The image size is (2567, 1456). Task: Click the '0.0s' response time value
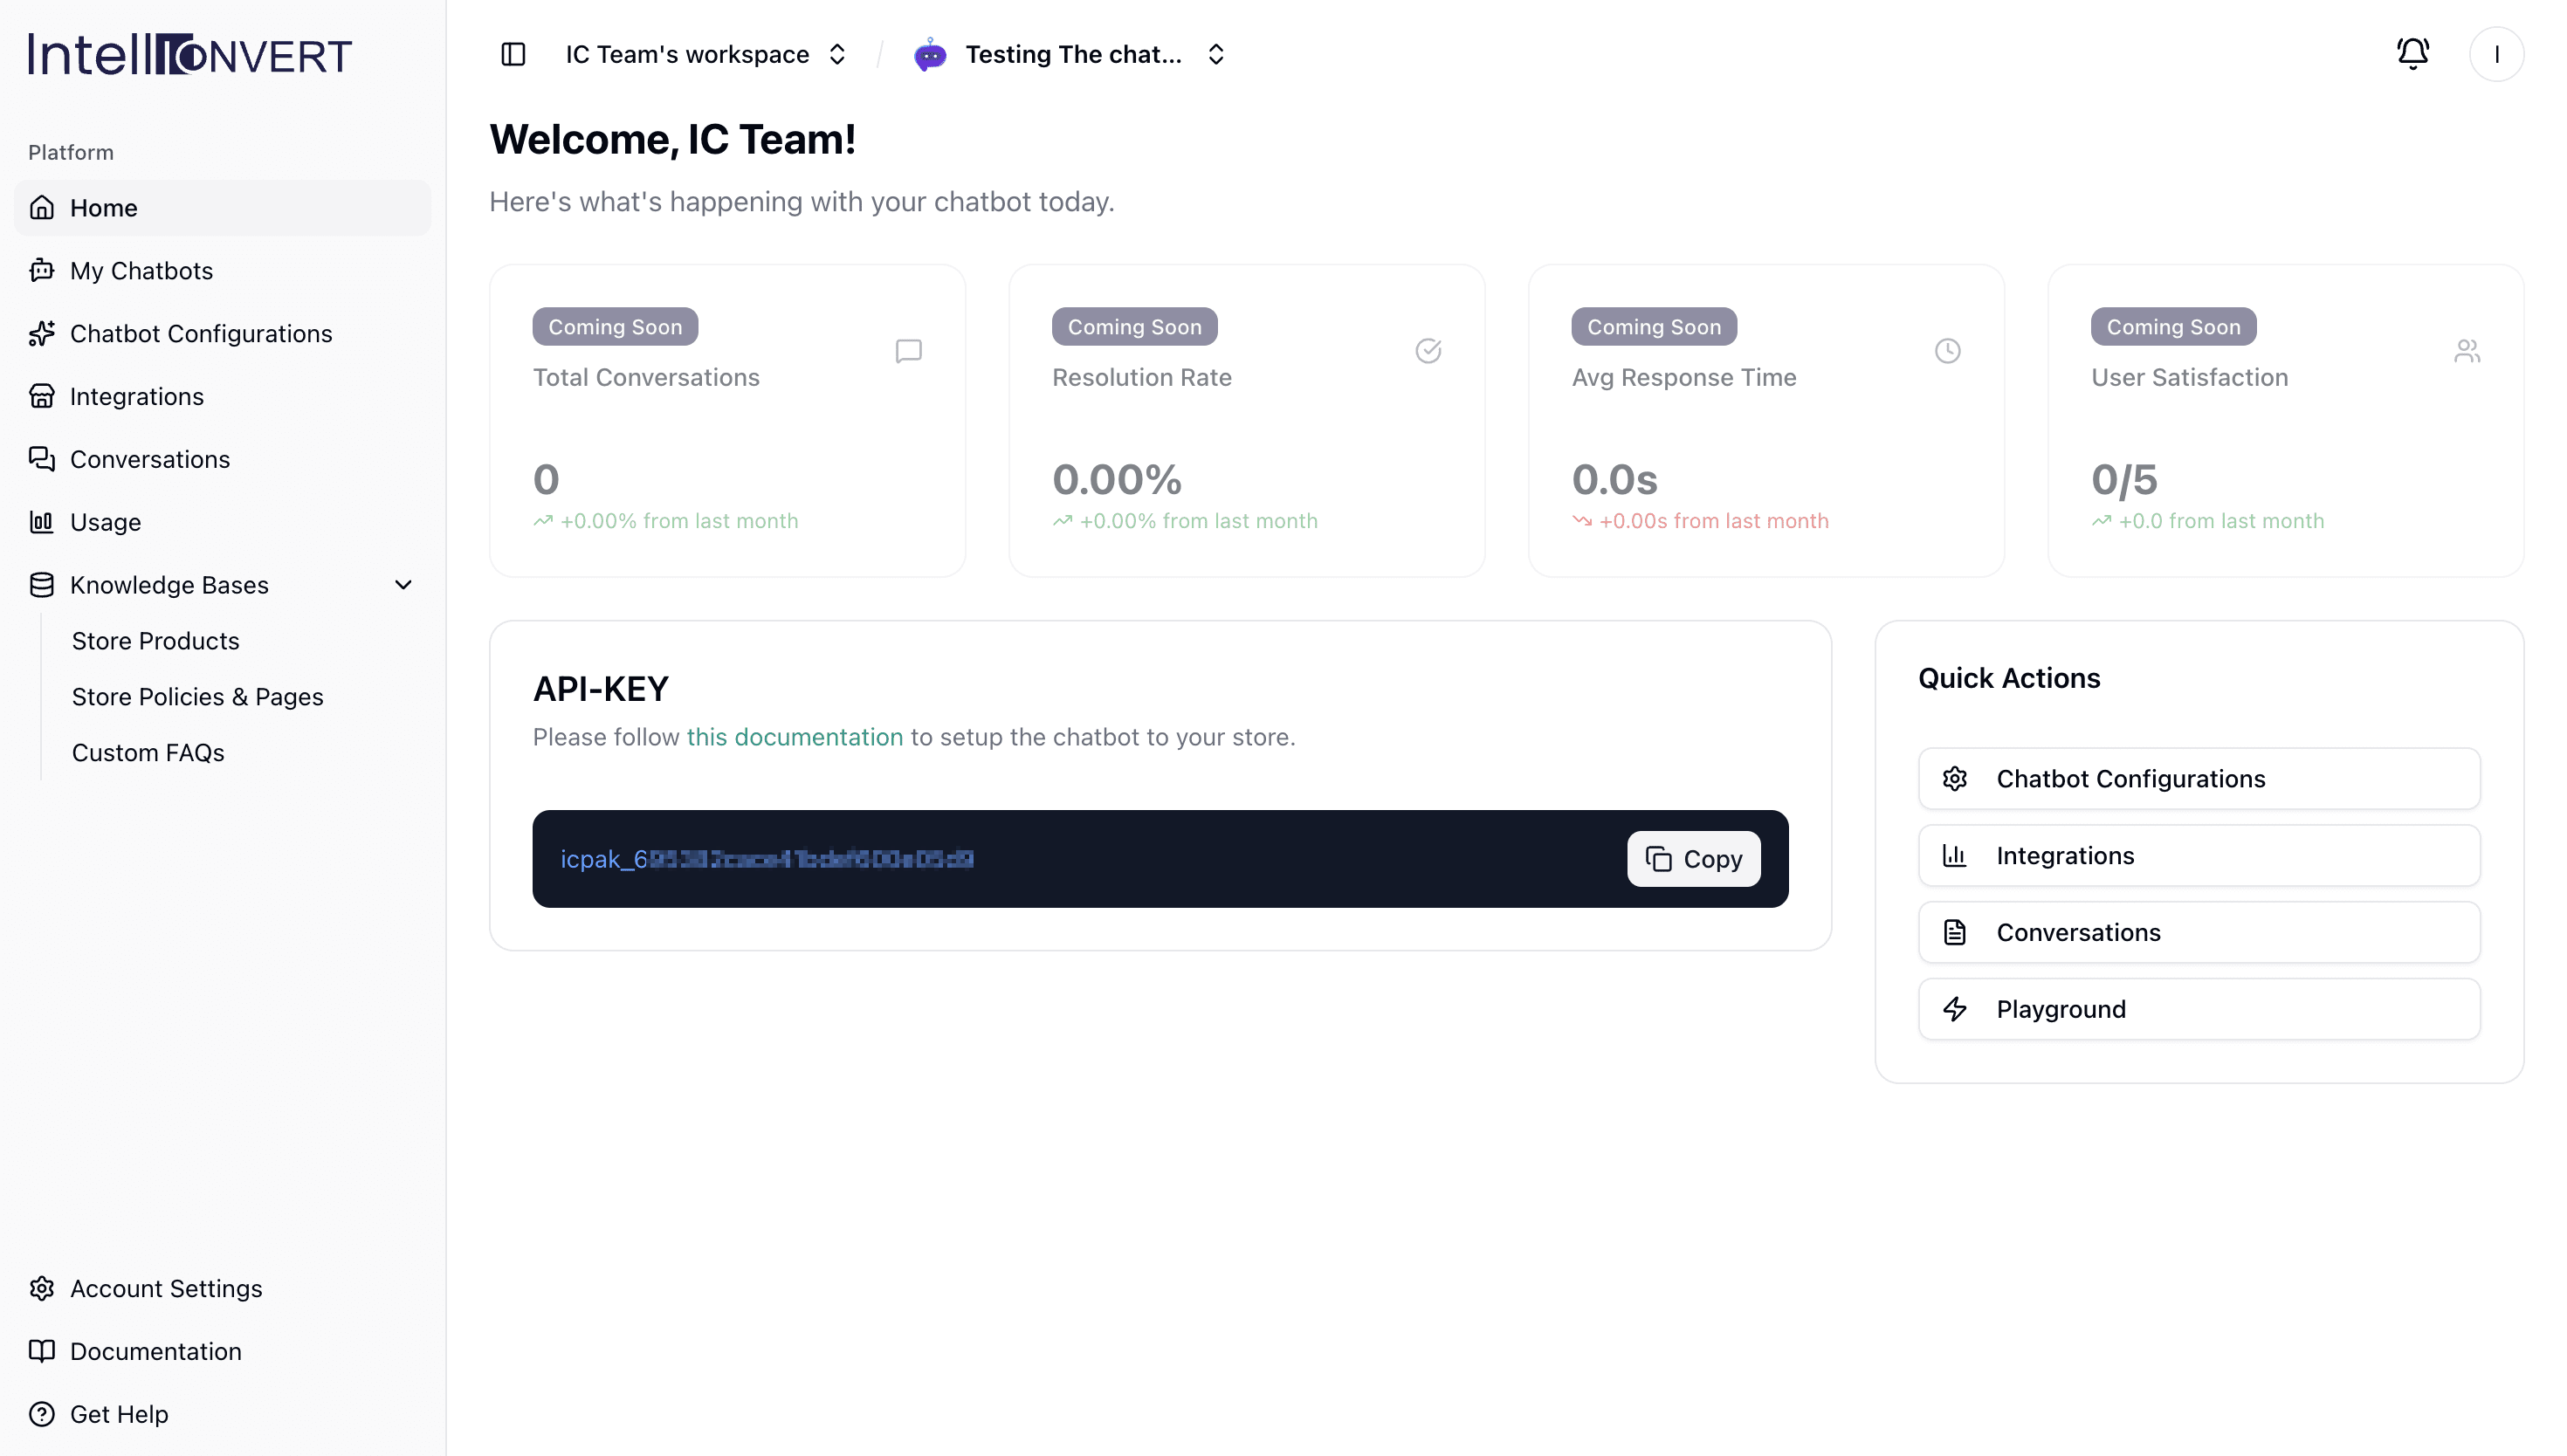[1614, 480]
